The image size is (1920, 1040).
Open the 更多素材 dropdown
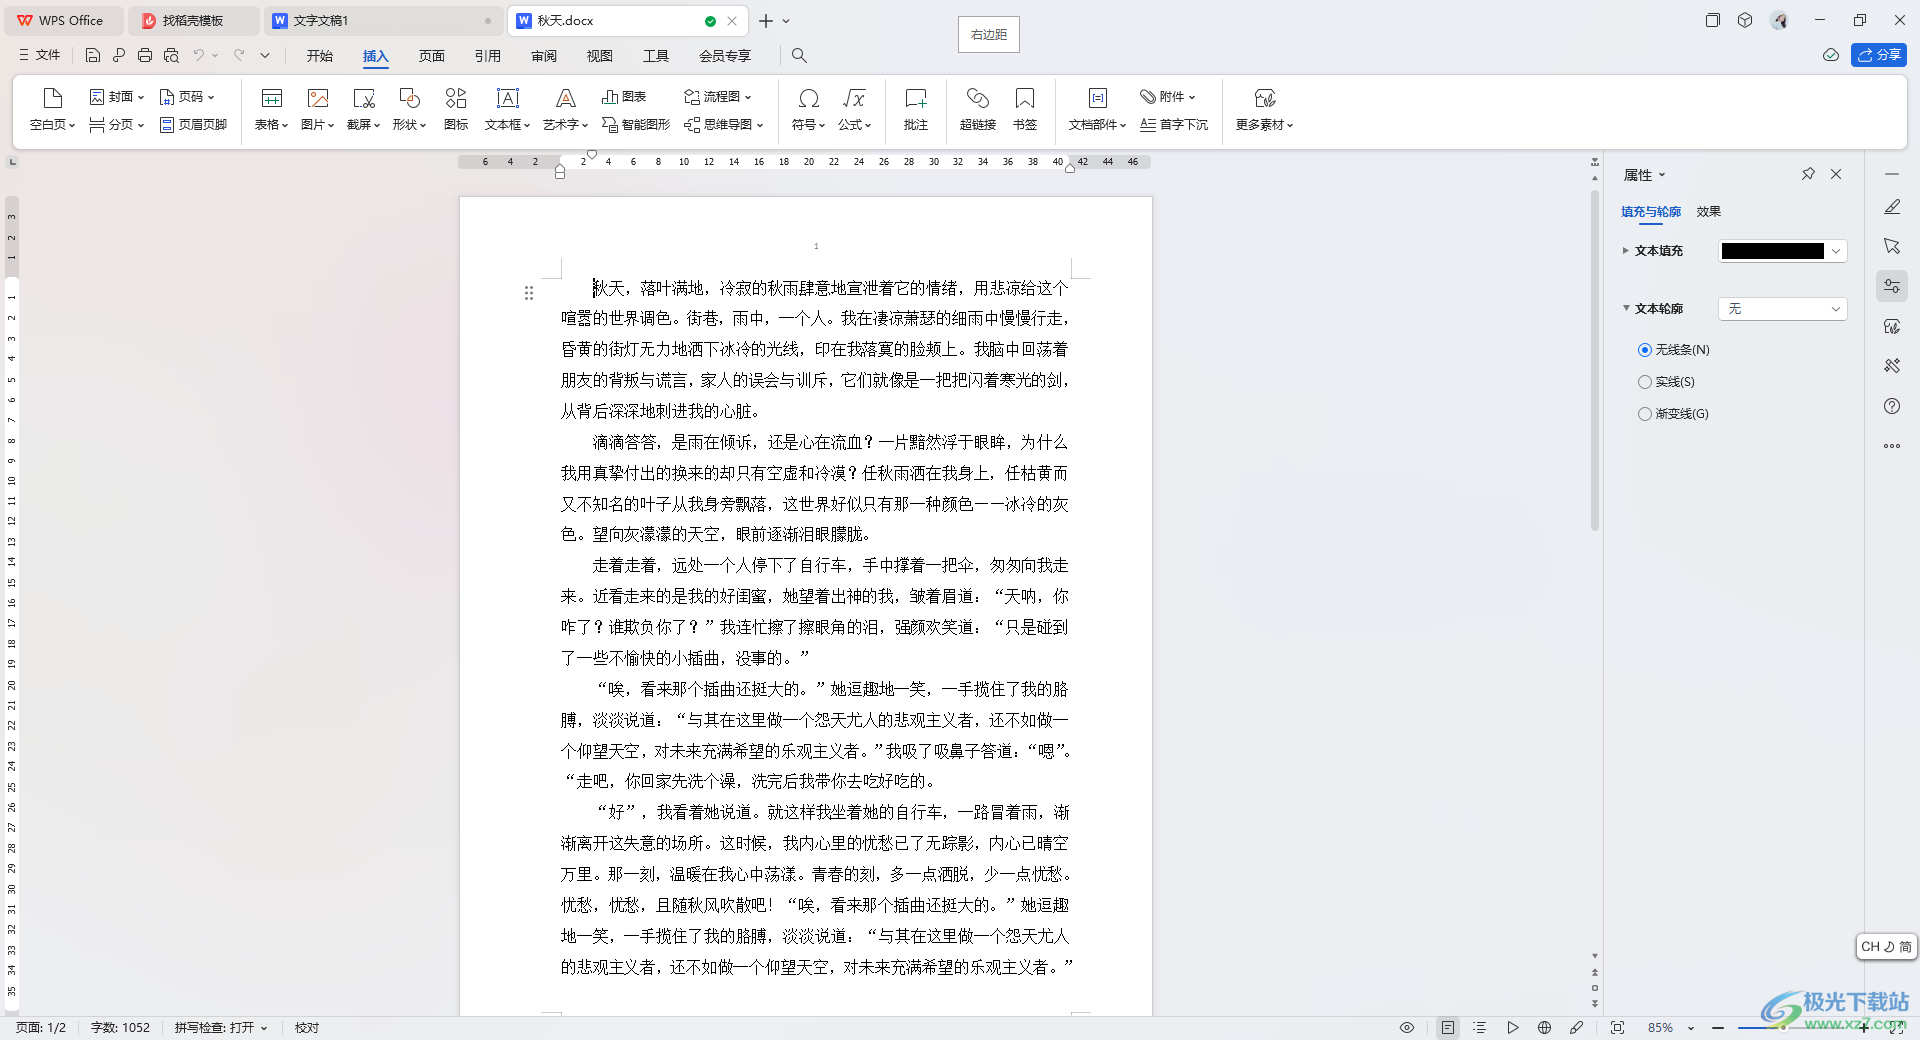pyautogui.click(x=1264, y=109)
